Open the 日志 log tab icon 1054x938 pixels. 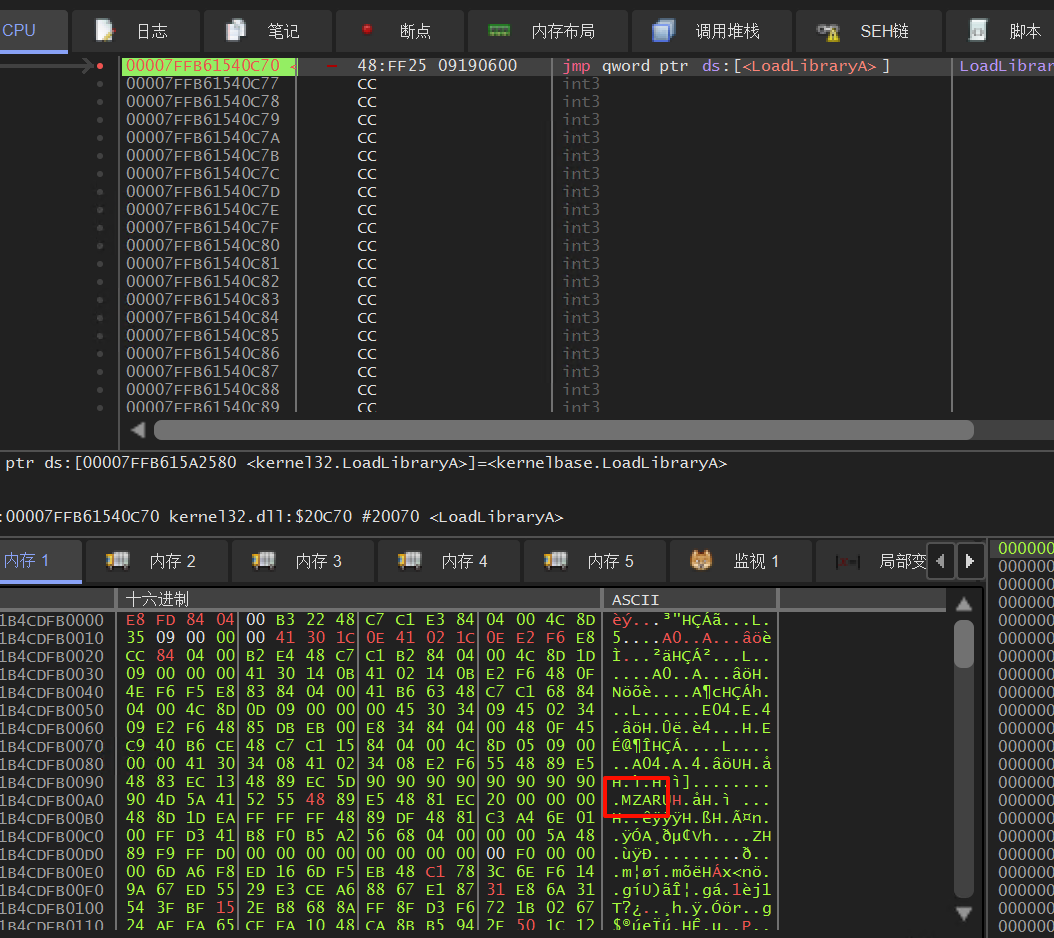click(x=105, y=31)
